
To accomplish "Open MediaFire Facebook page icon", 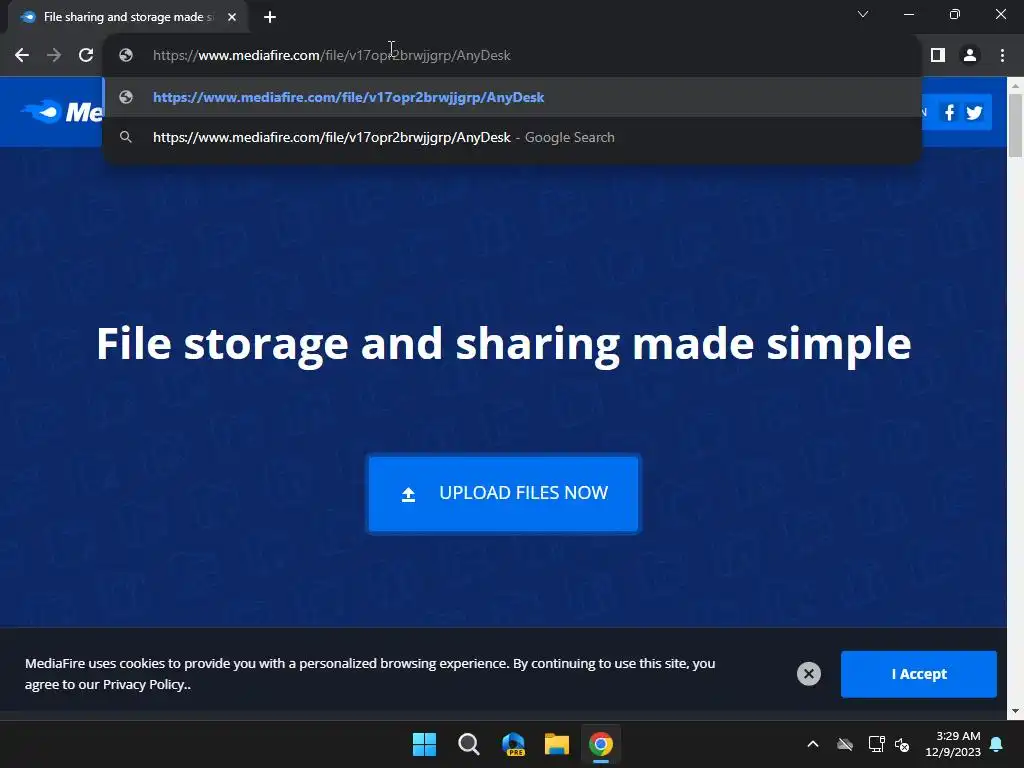I will 950,112.
